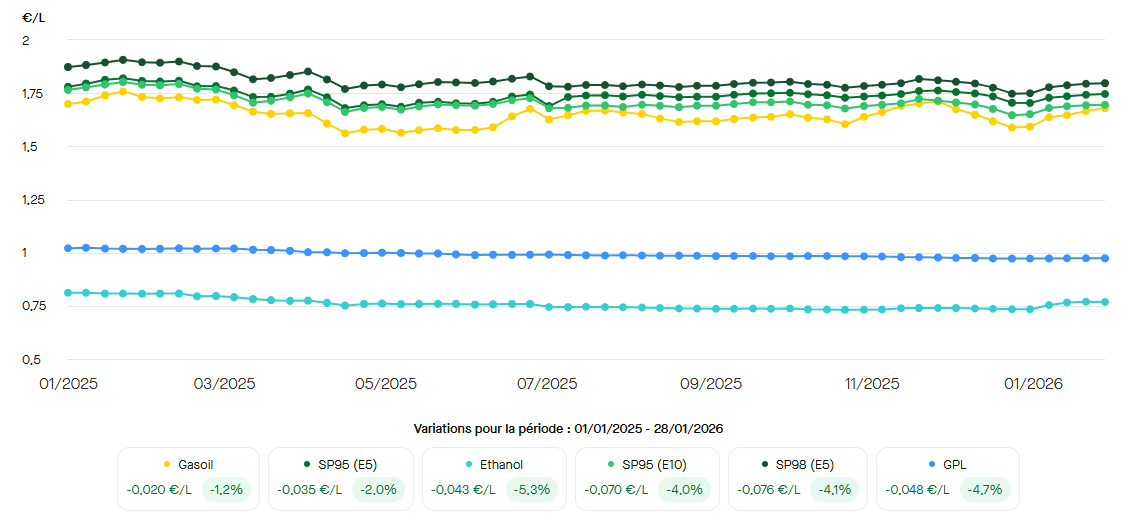Toggle the Ethanol series legend label

[501, 464]
